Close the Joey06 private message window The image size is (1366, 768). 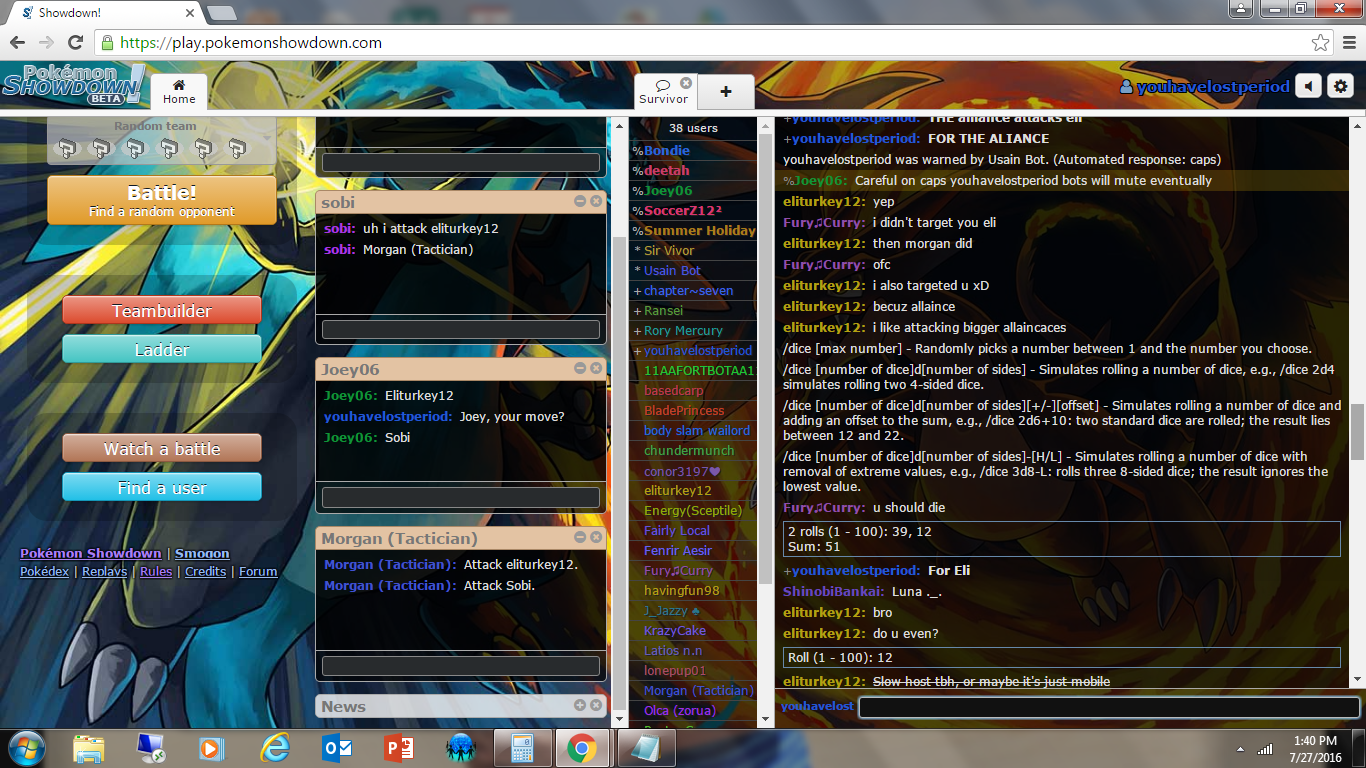pyautogui.click(x=596, y=369)
